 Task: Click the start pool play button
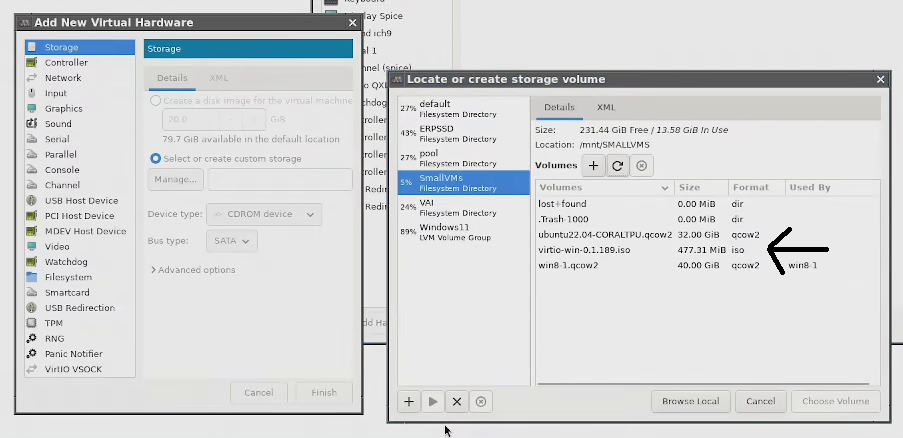click(x=433, y=402)
